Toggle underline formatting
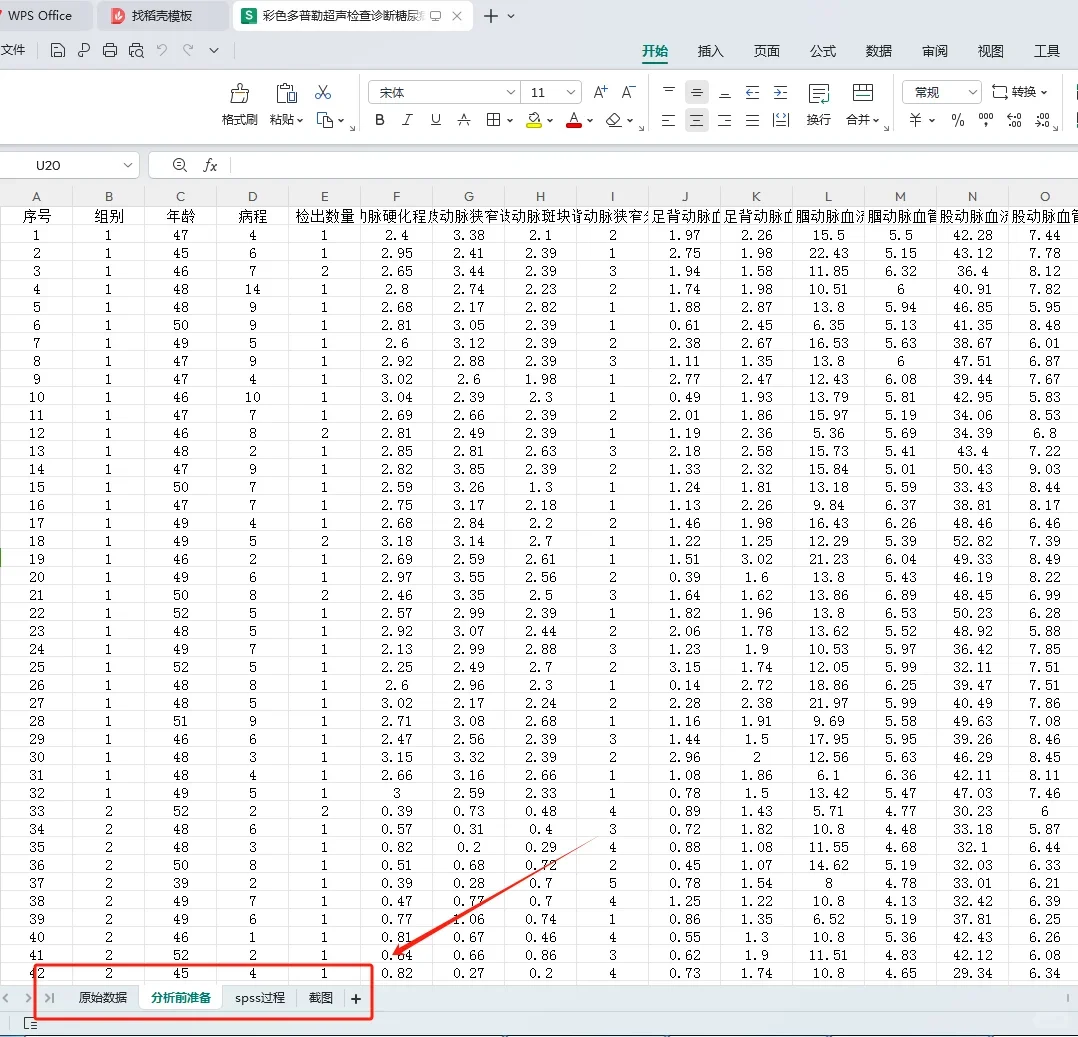This screenshot has width=1078, height=1037. pos(435,120)
